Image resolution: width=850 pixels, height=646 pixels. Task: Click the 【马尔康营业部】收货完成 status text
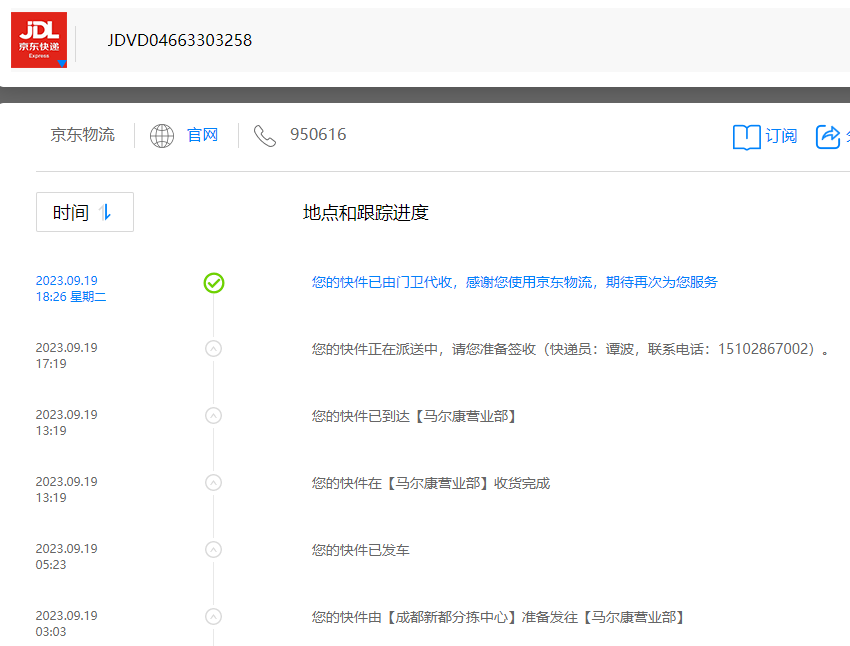430,483
